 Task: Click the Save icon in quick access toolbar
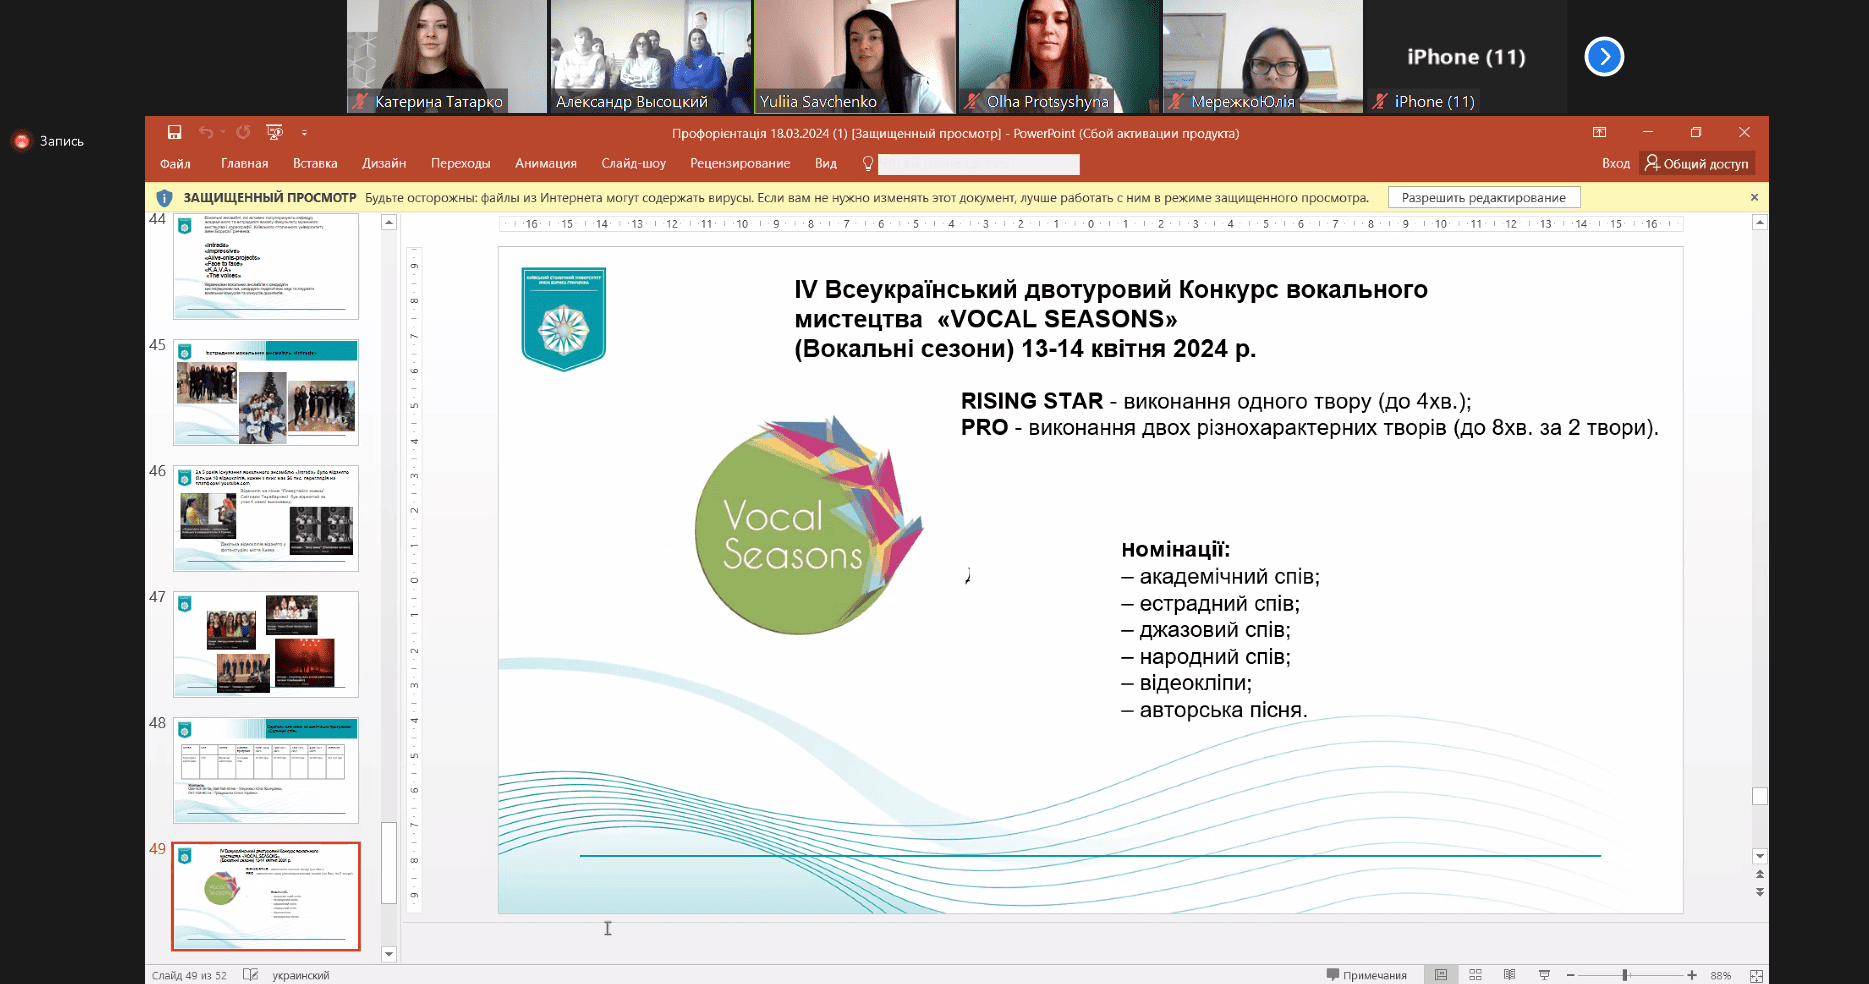[174, 132]
